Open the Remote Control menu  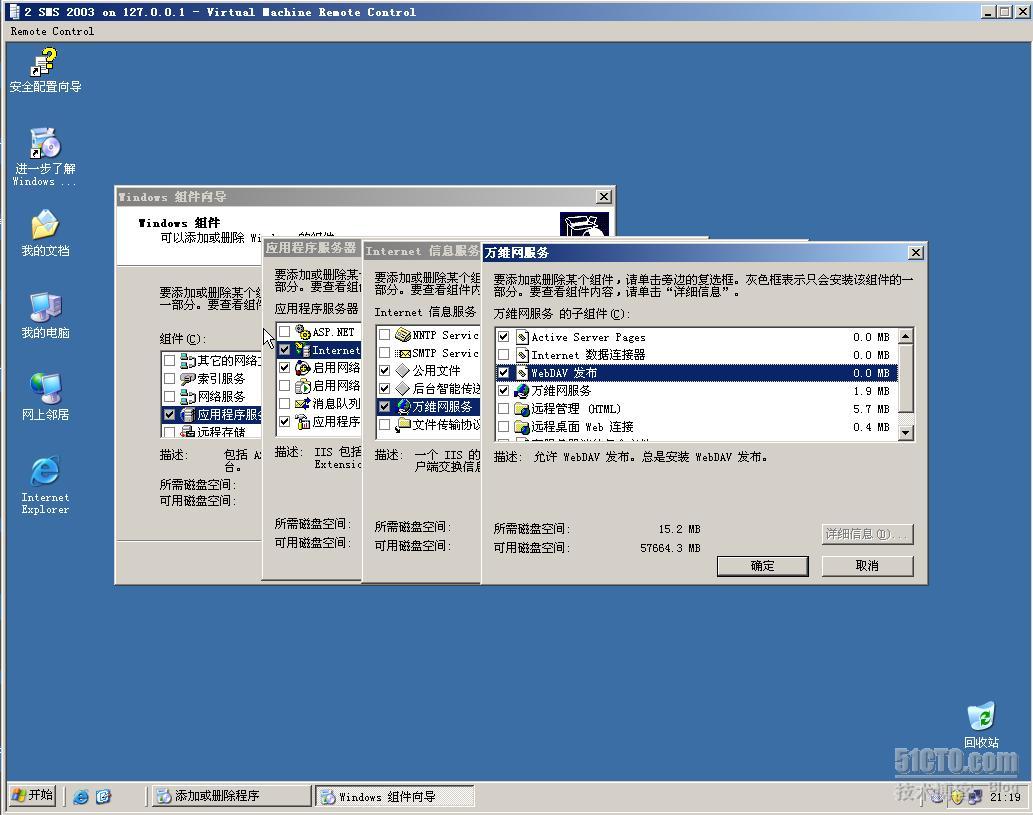point(52,31)
